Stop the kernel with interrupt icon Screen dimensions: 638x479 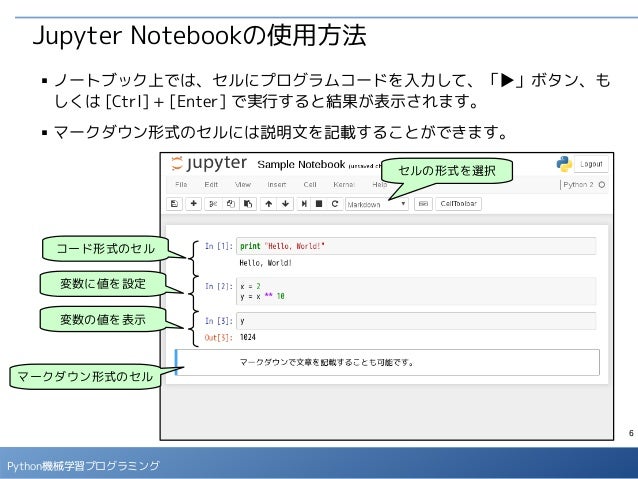click(319, 204)
